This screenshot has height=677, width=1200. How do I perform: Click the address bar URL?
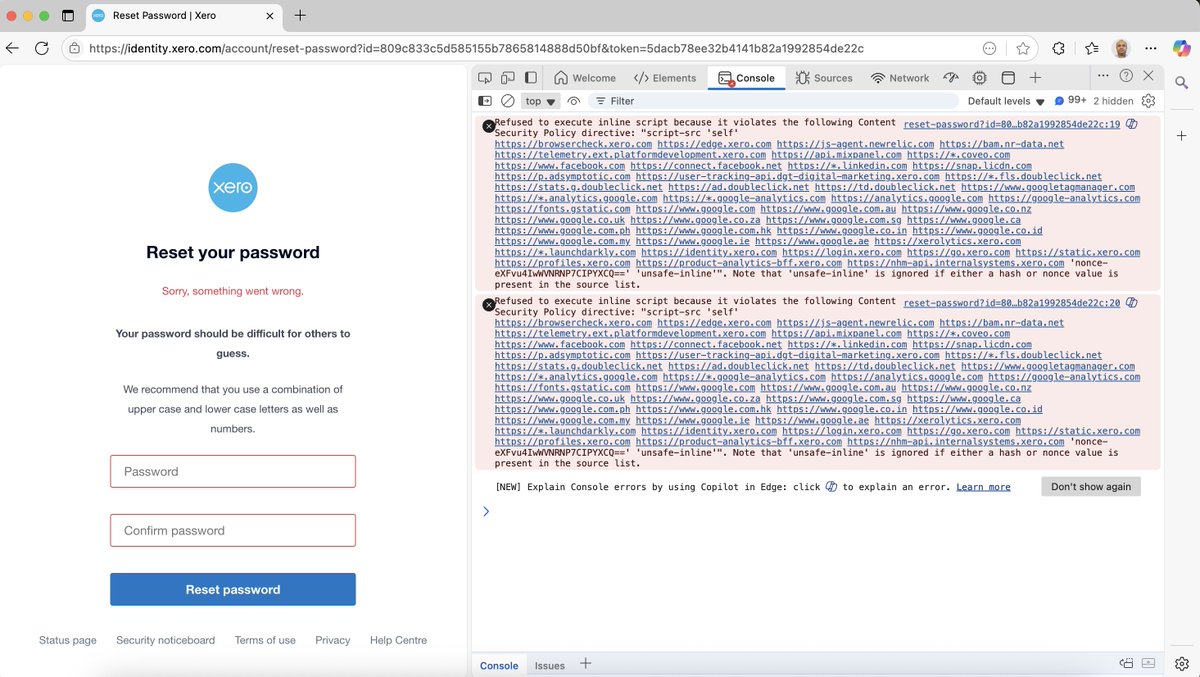click(x=476, y=48)
